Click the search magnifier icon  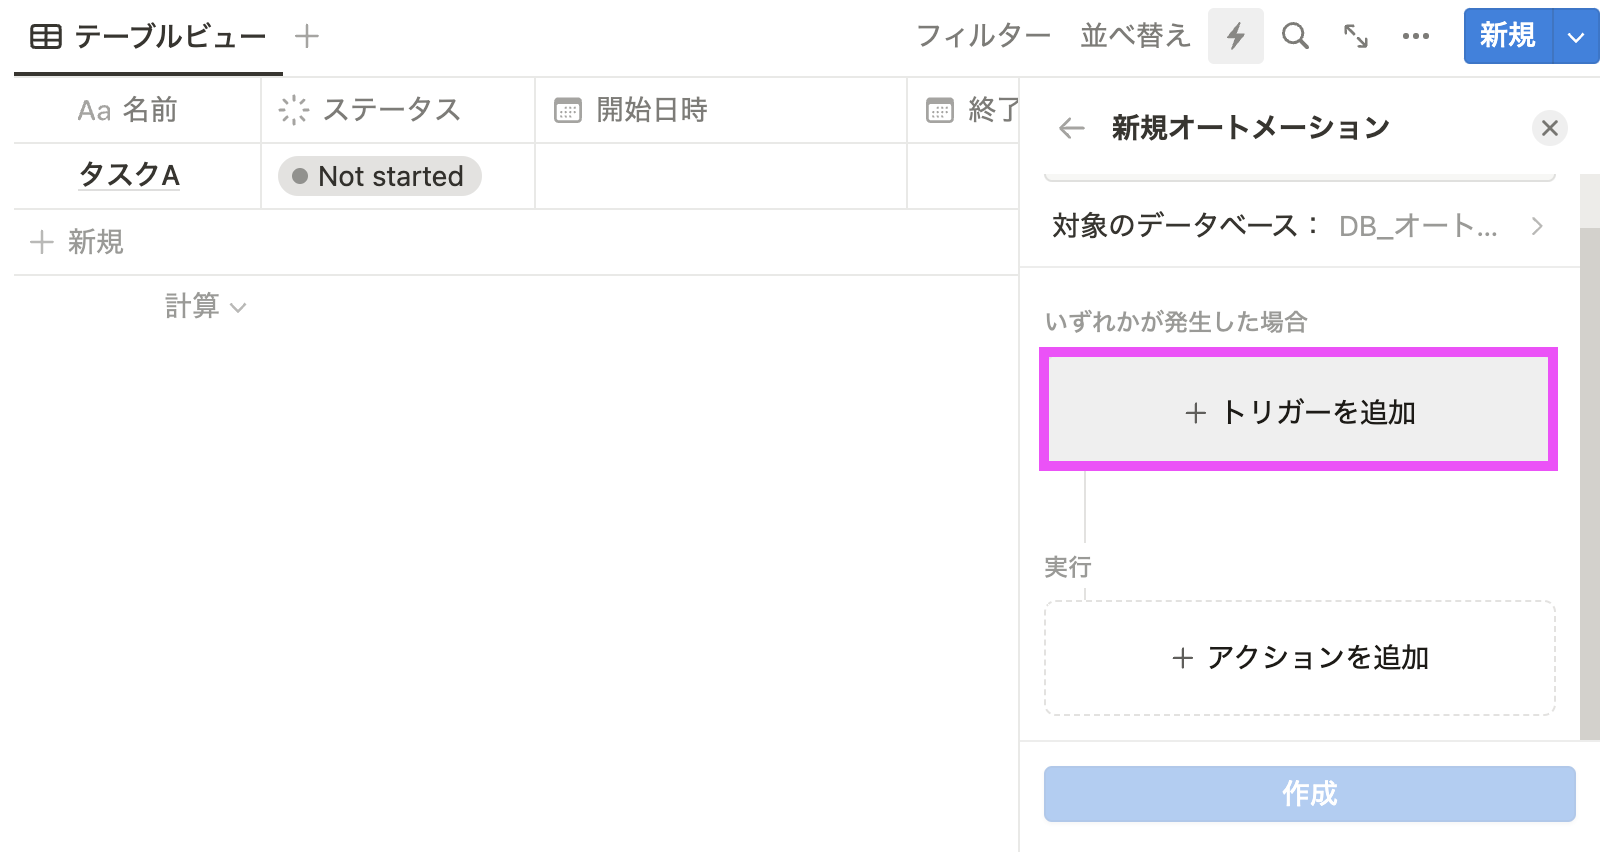[1296, 36]
